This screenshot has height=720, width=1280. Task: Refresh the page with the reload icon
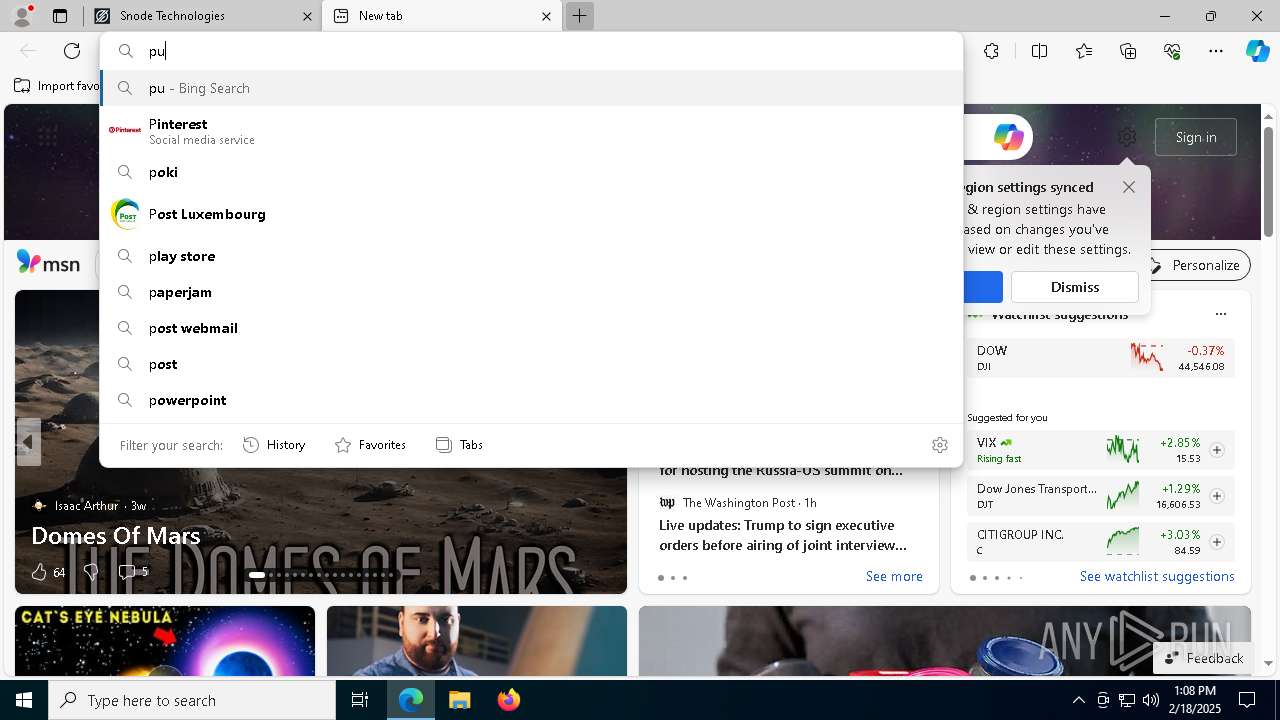click(x=72, y=51)
